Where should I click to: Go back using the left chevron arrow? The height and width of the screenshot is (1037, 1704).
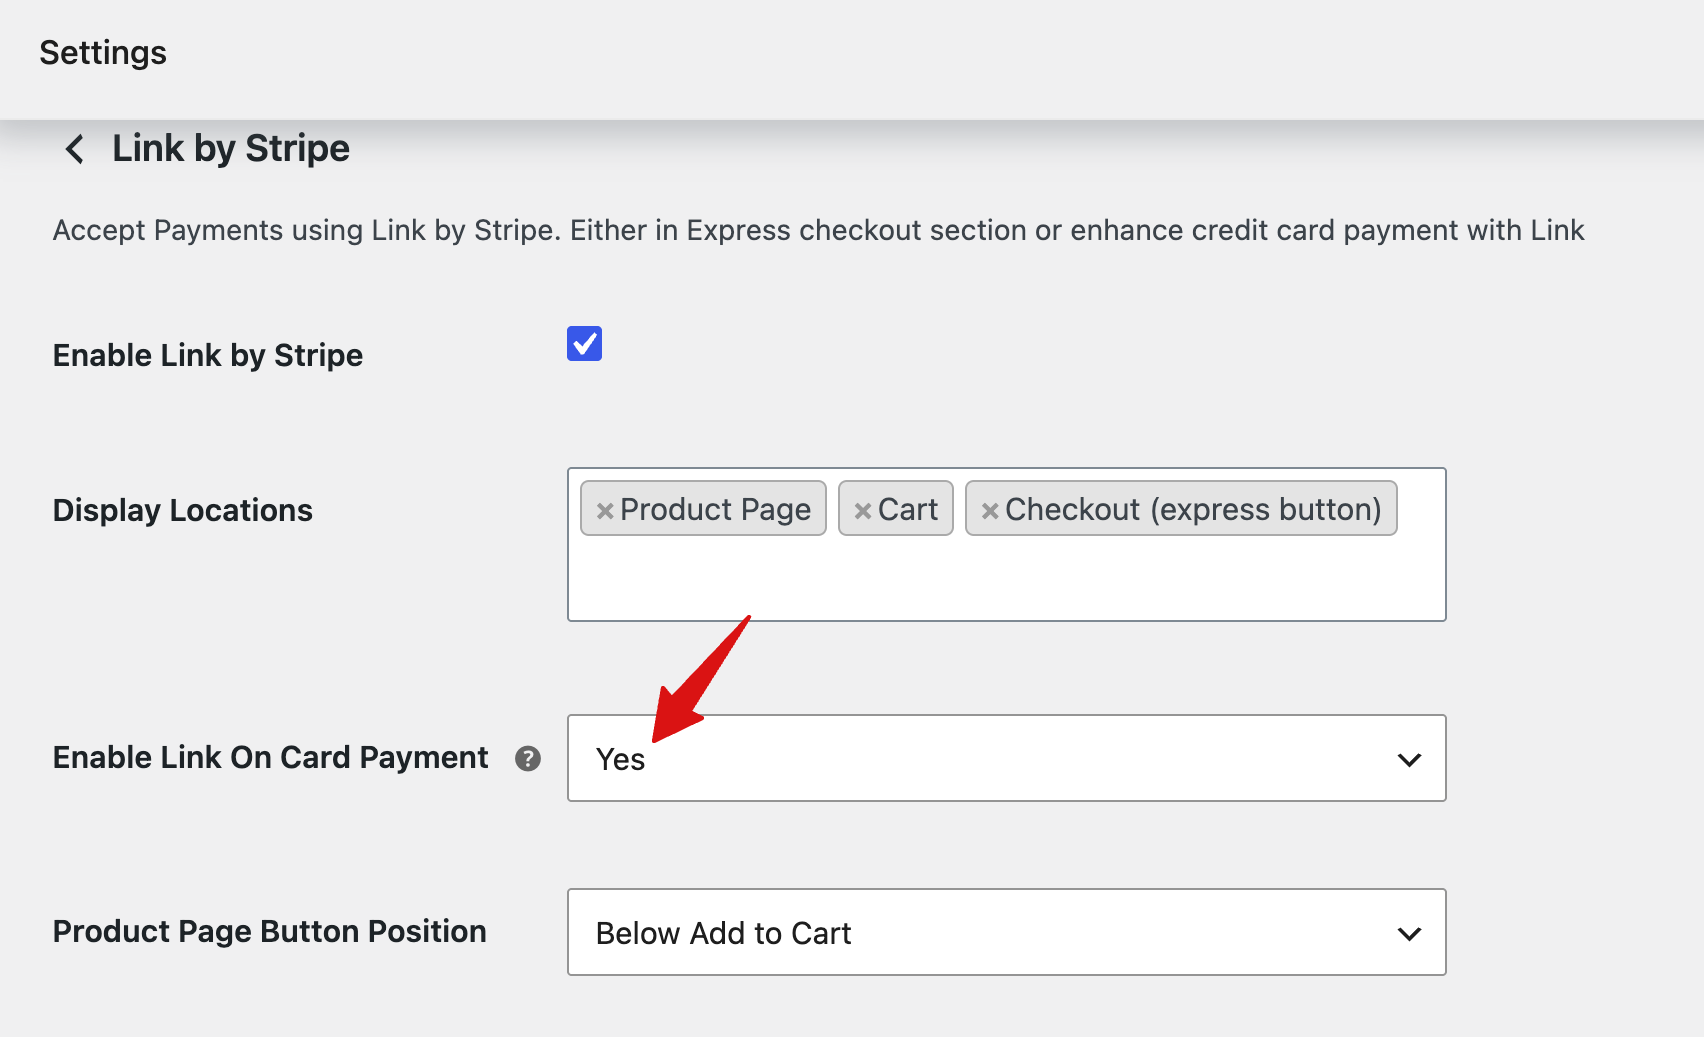[x=75, y=149]
